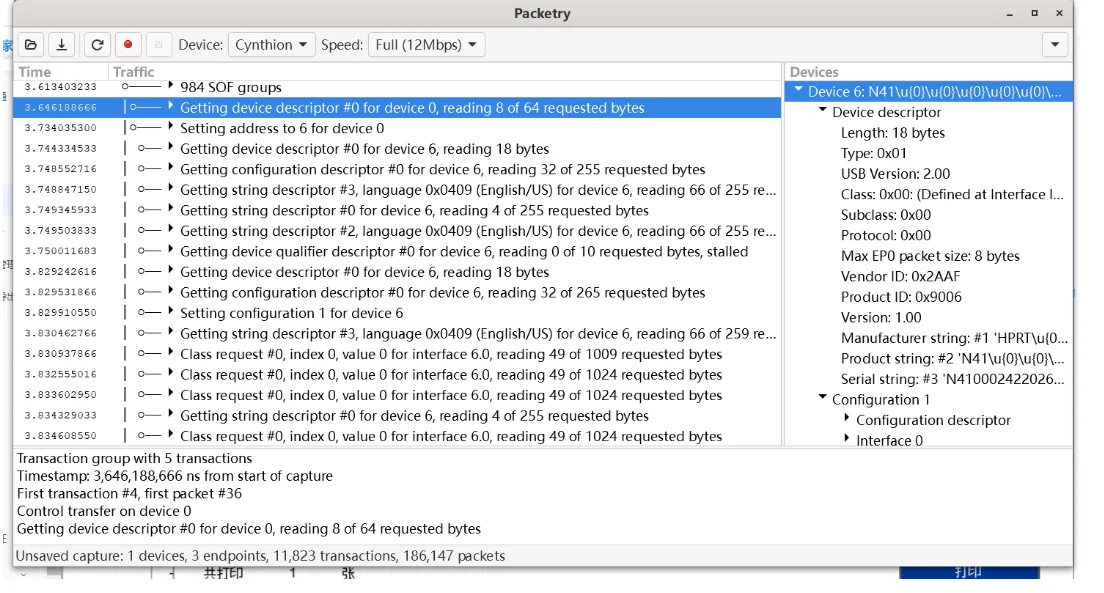Select string descriptor #0 row at 3.834329033
Viewport: 1104px width, 593px height.
click(x=397, y=416)
